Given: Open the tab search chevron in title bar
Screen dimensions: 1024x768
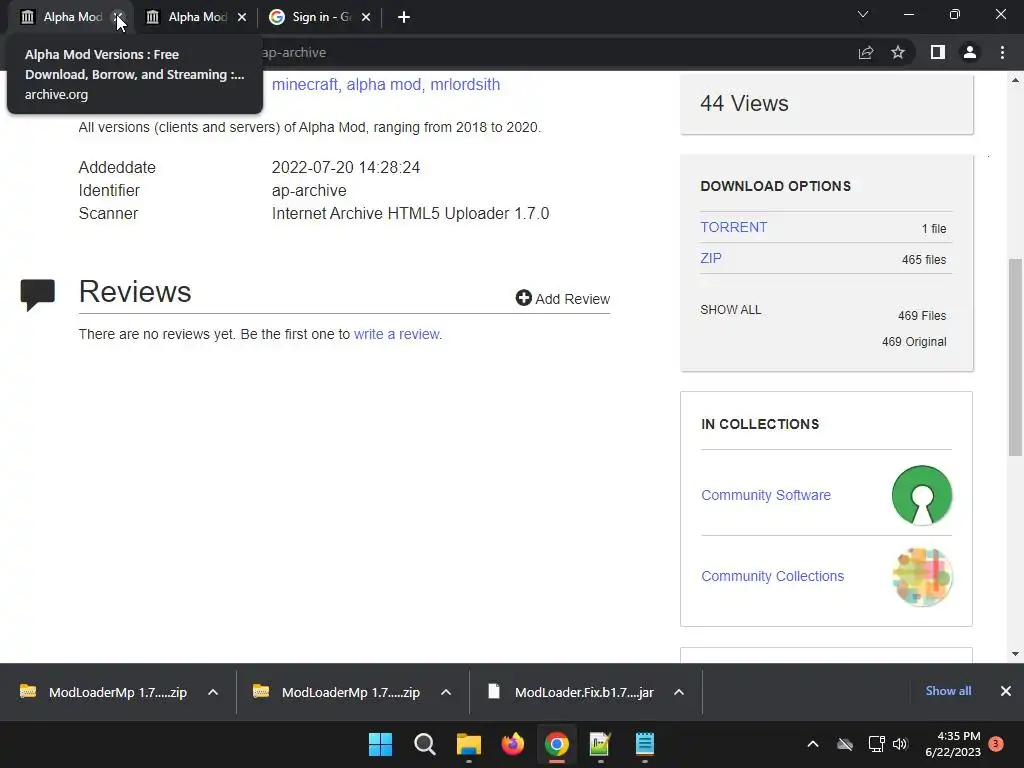Looking at the screenshot, I should [863, 14].
